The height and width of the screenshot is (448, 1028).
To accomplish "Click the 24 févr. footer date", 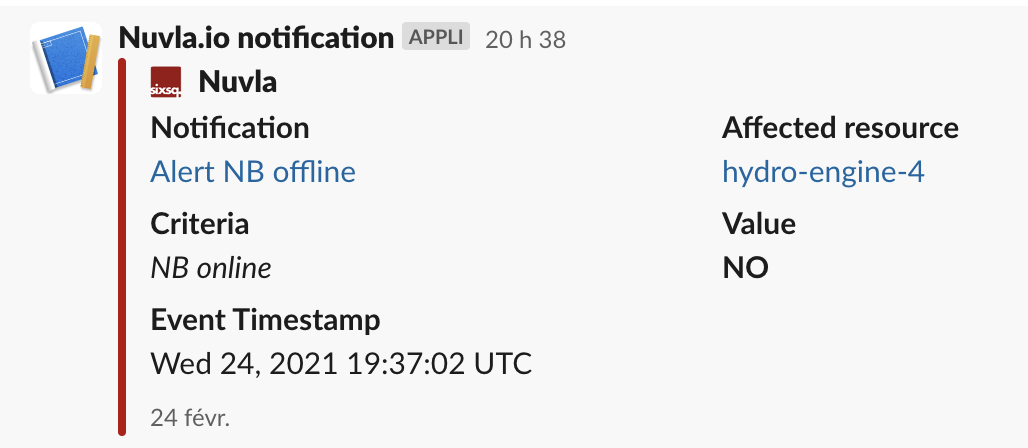I will (190, 418).
